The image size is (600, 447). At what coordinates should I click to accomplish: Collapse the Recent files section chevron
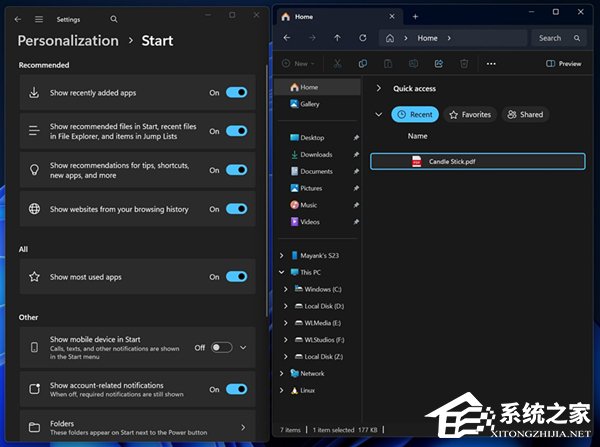[378, 114]
